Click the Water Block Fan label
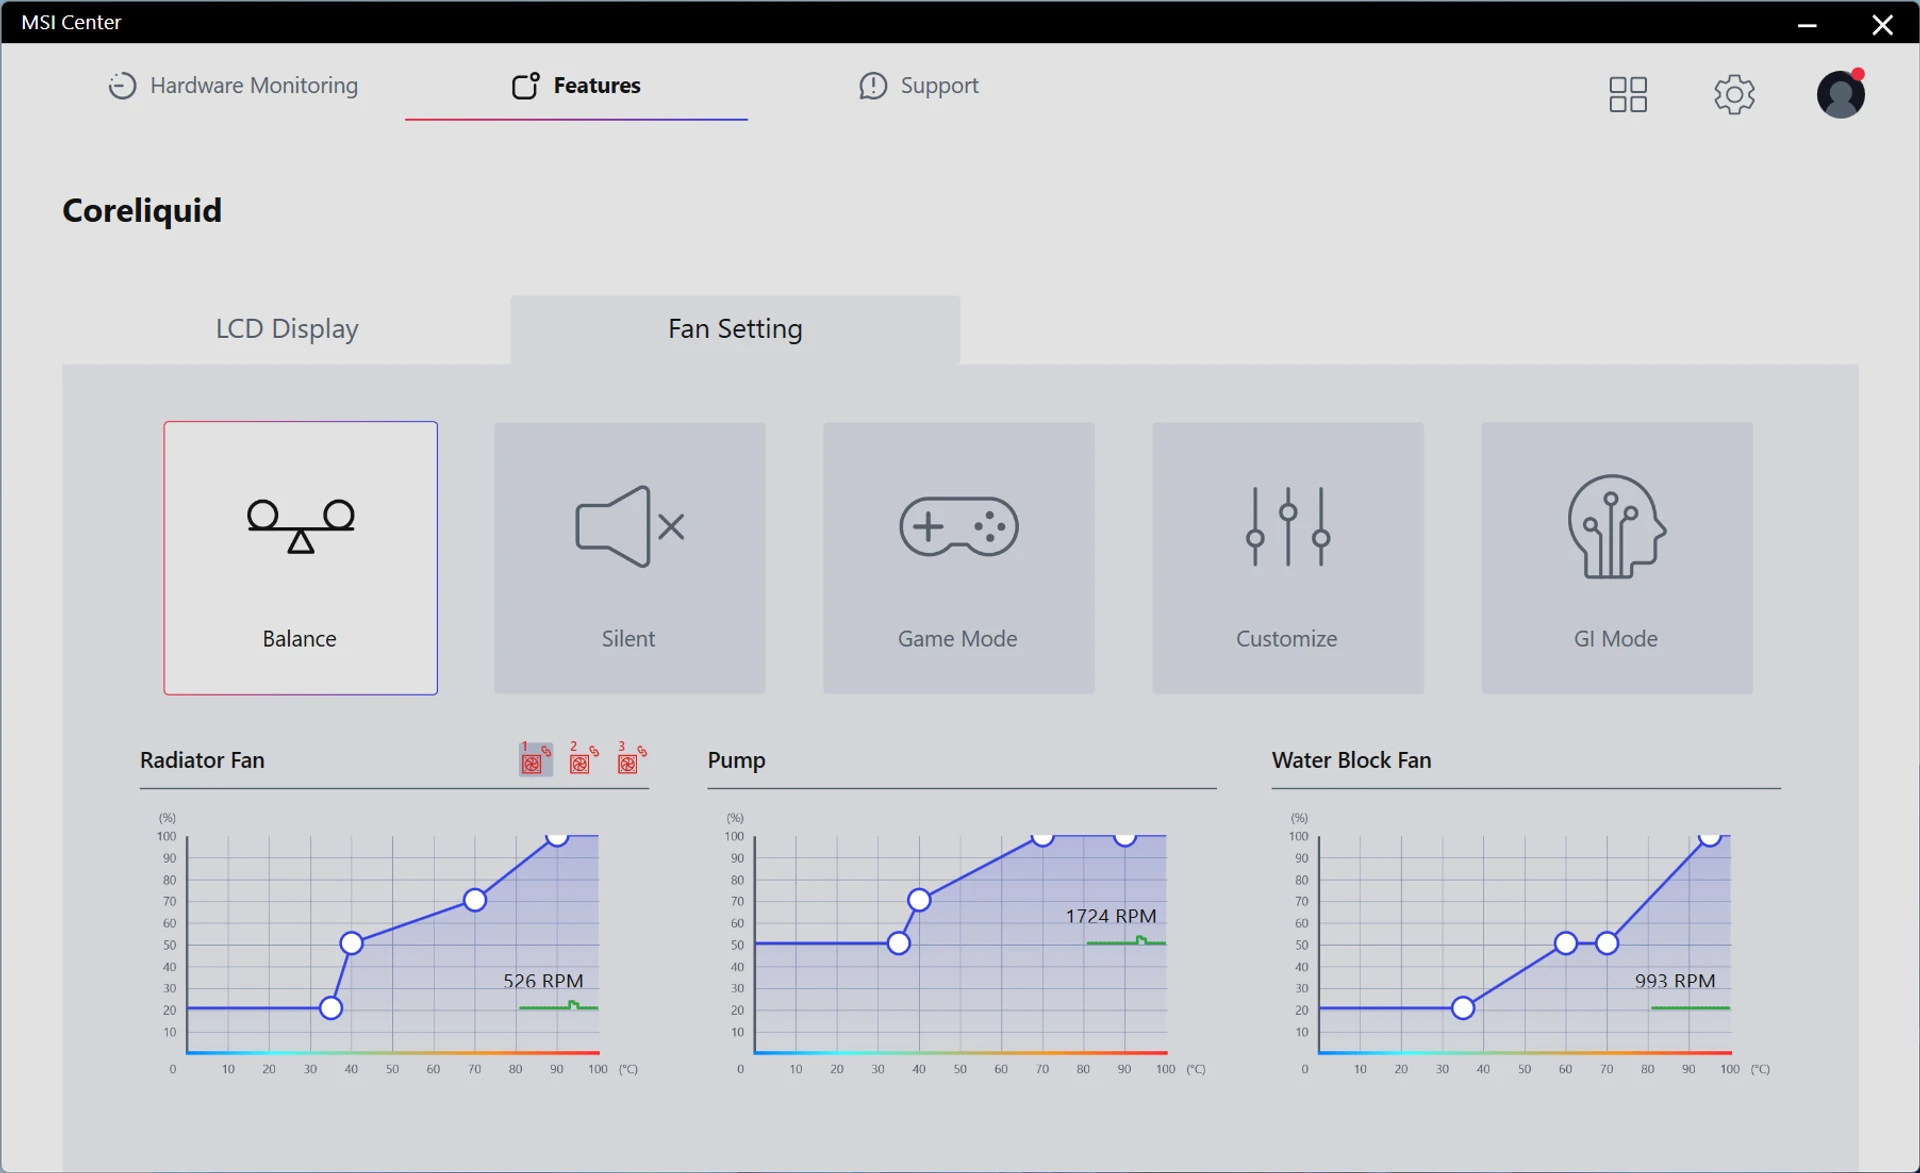The width and height of the screenshot is (1920, 1173). tap(1351, 760)
